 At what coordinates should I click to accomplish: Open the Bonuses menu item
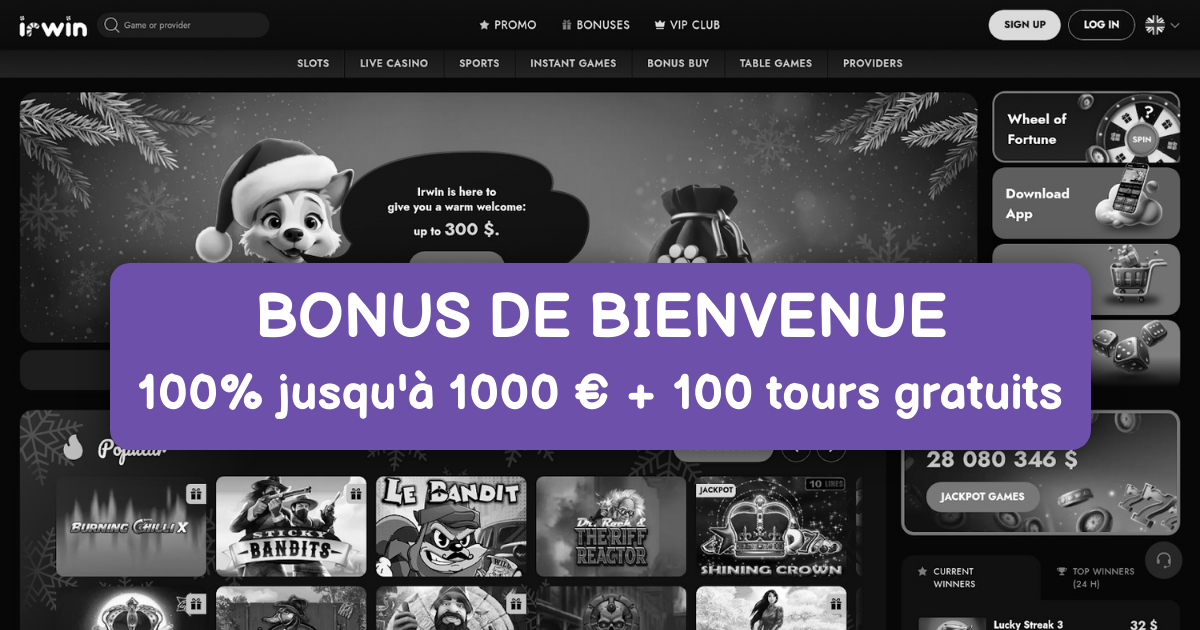pos(596,25)
